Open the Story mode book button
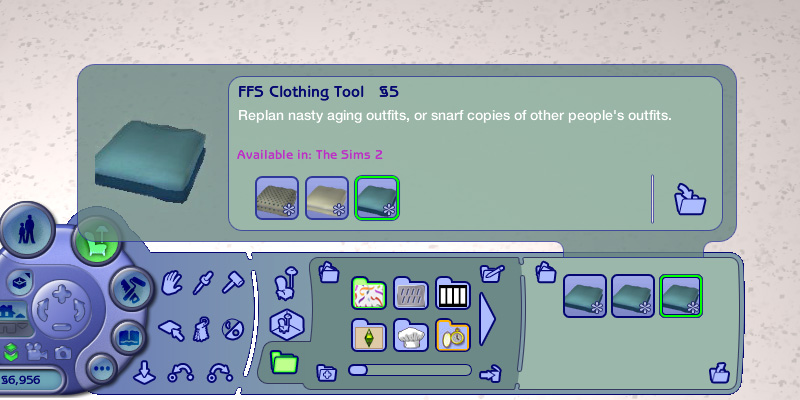The width and height of the screenshot is (800, 400). [x=128, y=337]
